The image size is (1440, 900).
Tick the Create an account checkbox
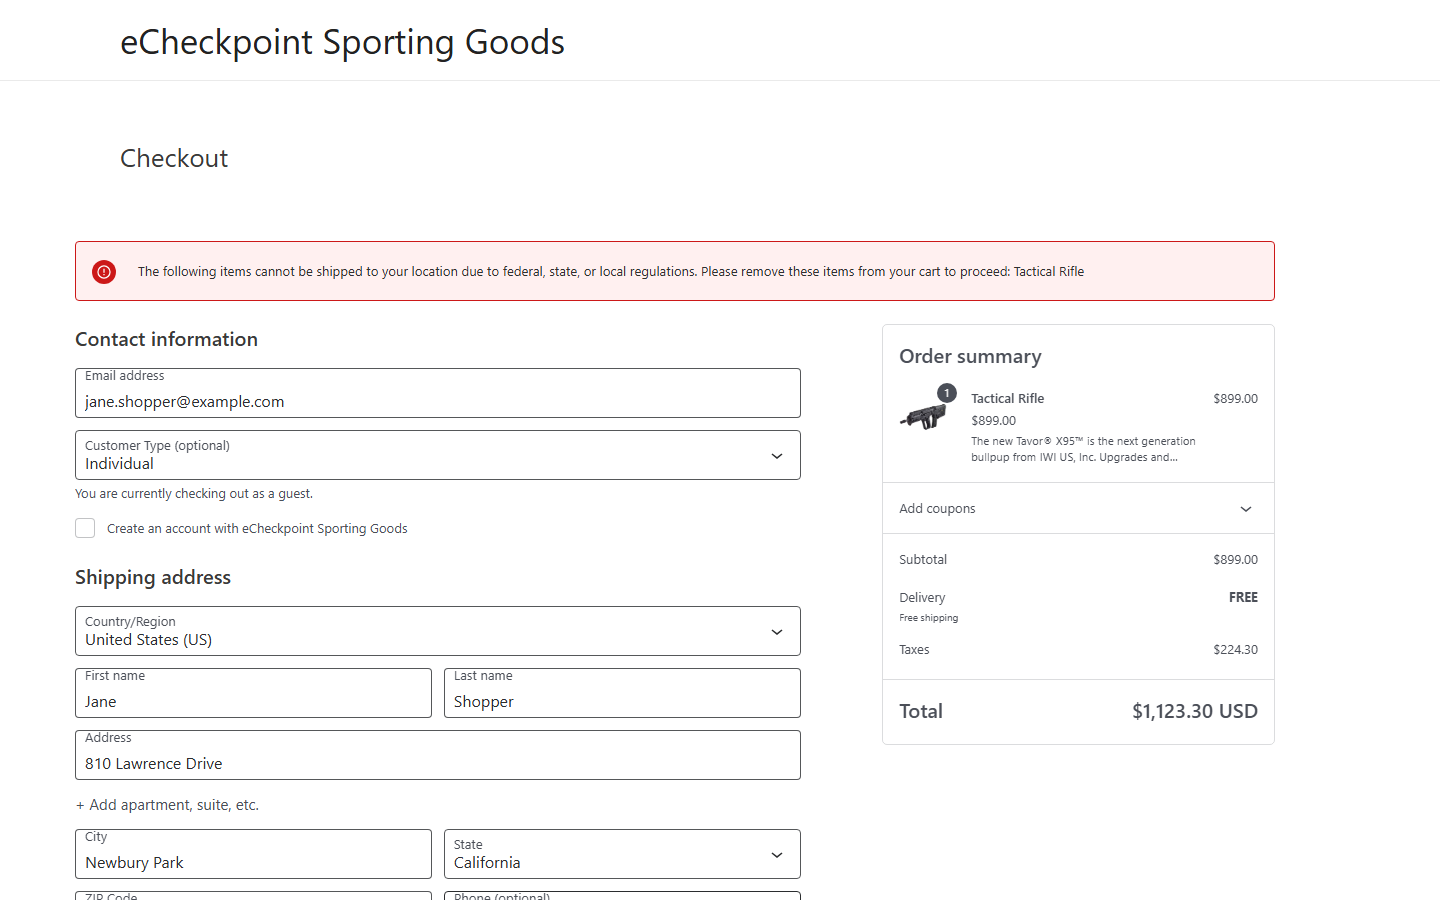pos(85,528)
